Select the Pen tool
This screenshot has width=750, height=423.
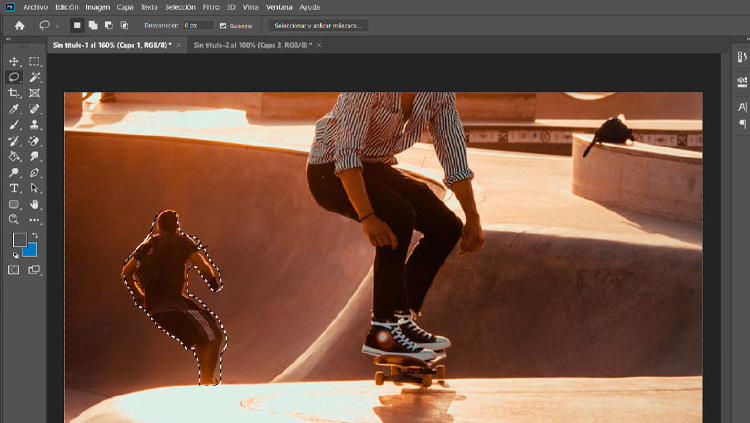coord(34,172)
